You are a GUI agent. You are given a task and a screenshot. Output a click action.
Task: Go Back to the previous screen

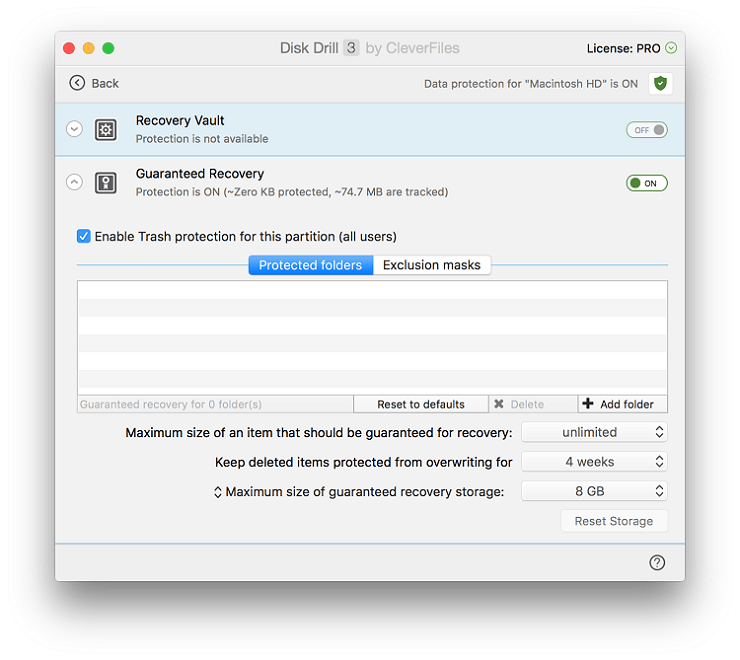(x=93, y=83)
